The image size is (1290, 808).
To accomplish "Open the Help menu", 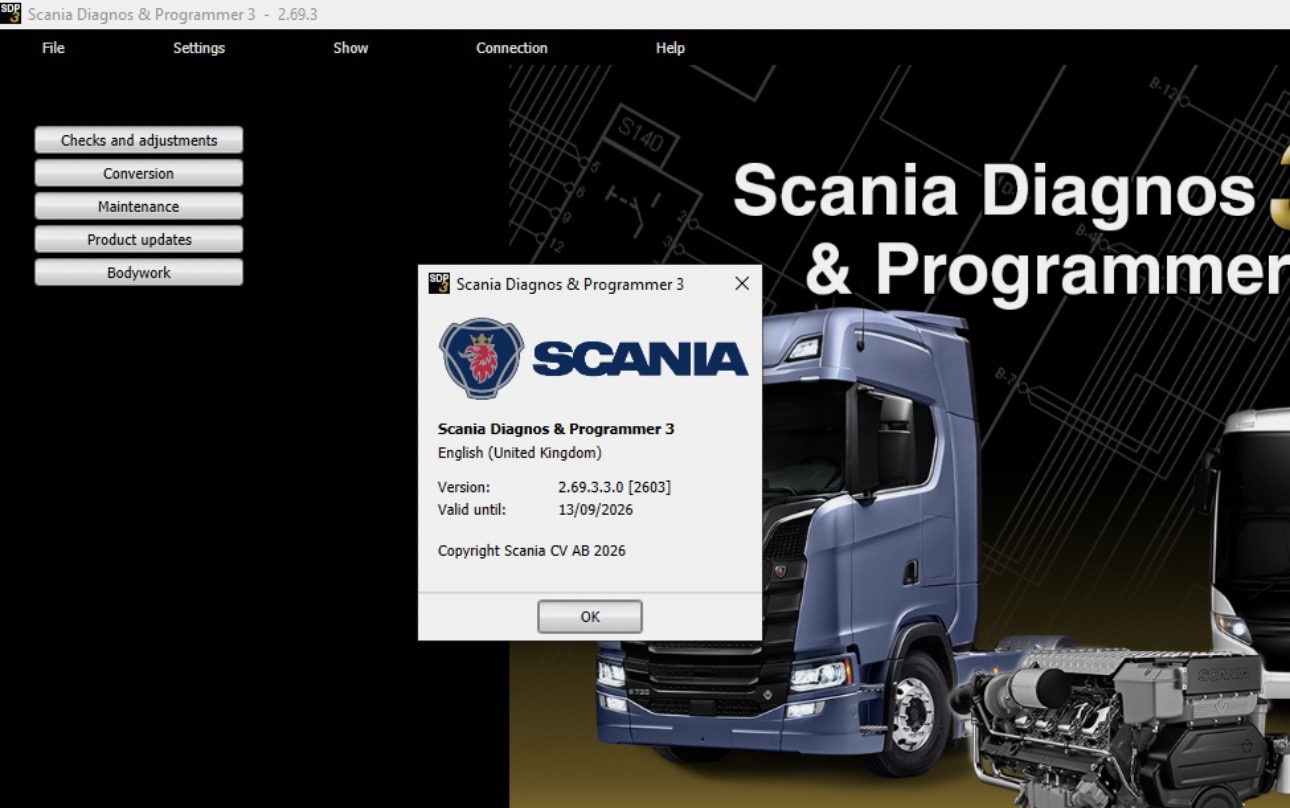I will (670, 48).
